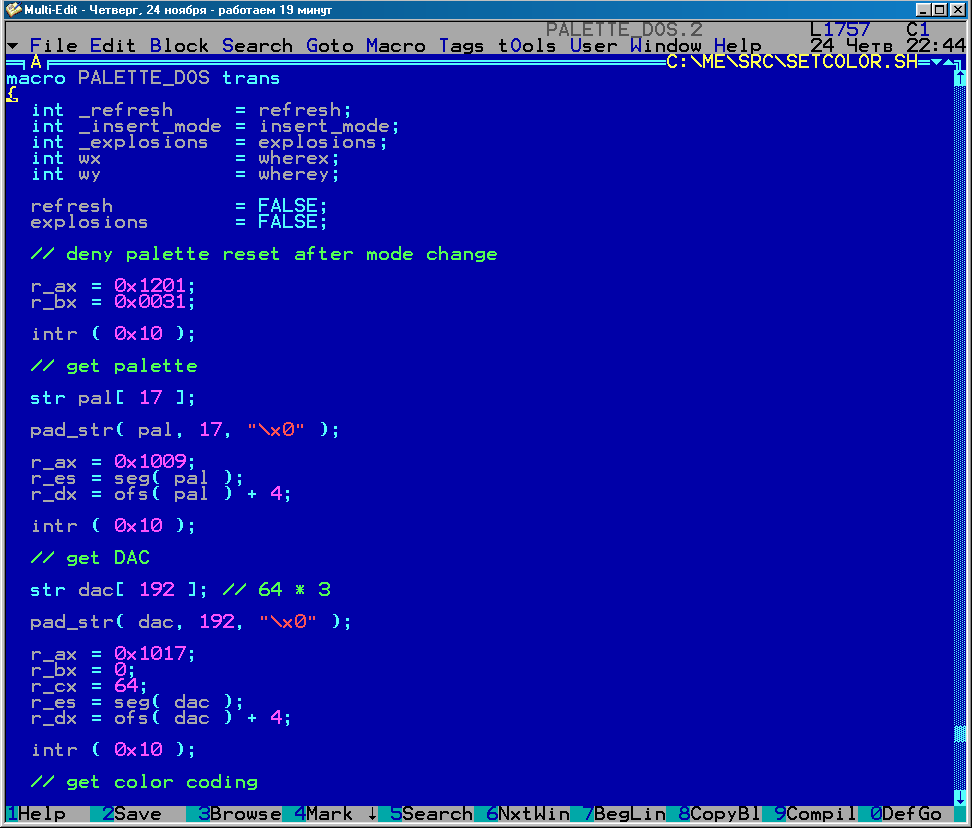Click the up-arrow icon on the editor window frame
The image size is (972, 828).
949,62
